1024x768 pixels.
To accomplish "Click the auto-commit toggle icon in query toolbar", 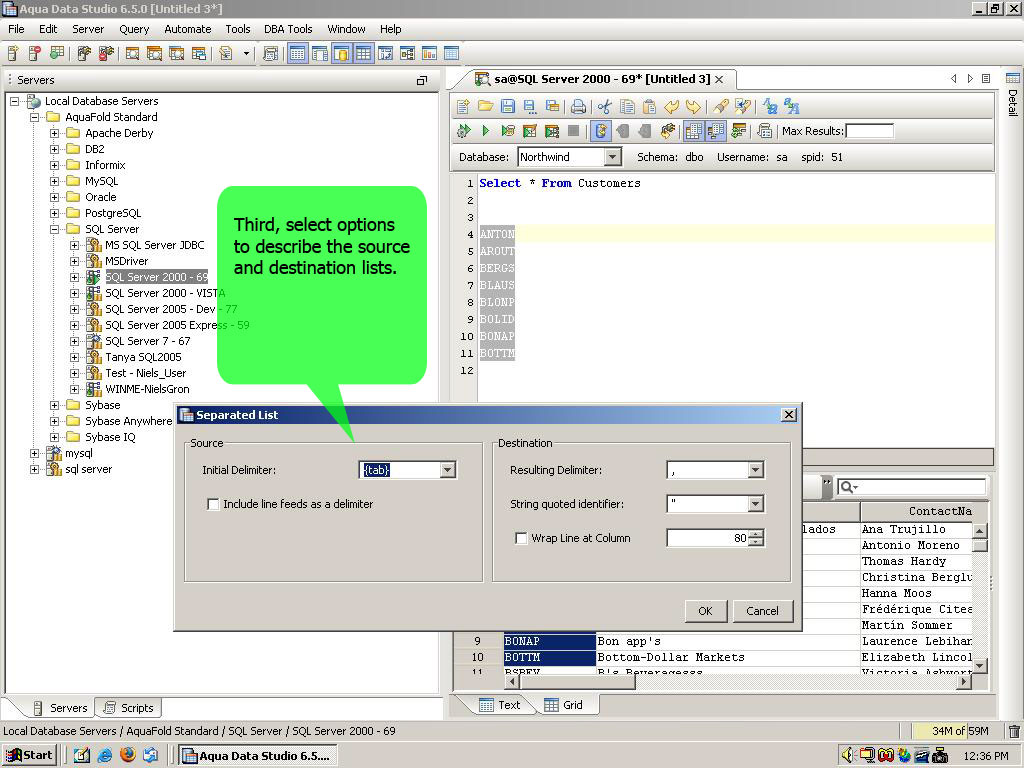I will pos(601,131).
